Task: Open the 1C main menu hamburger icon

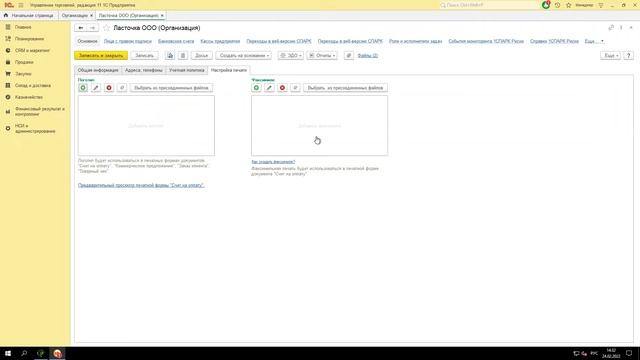Action: (x=21, y=5)
